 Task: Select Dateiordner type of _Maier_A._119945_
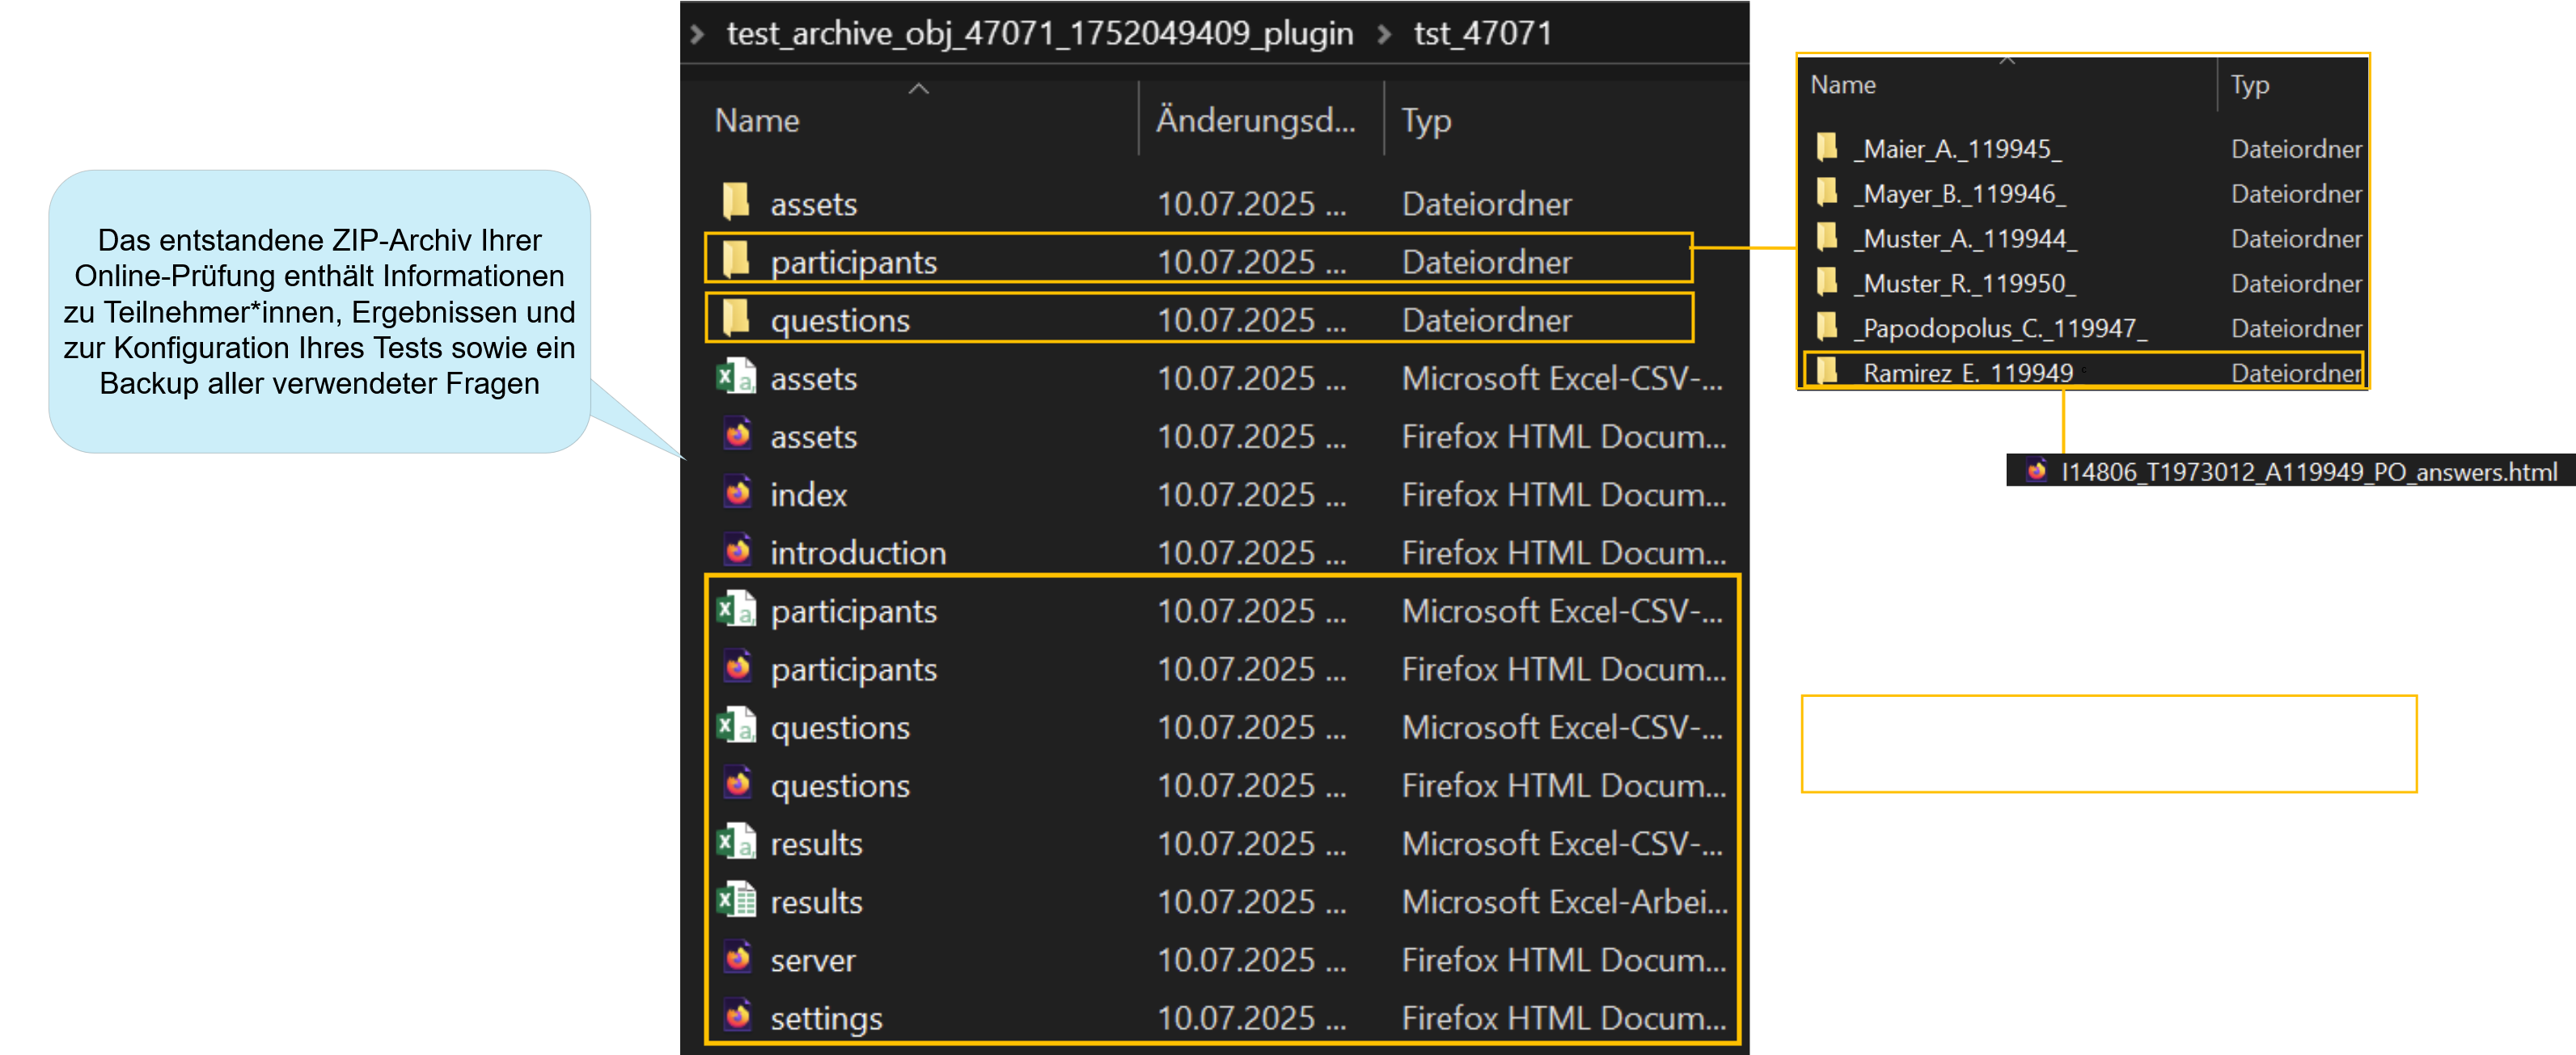click(2296, 149)
